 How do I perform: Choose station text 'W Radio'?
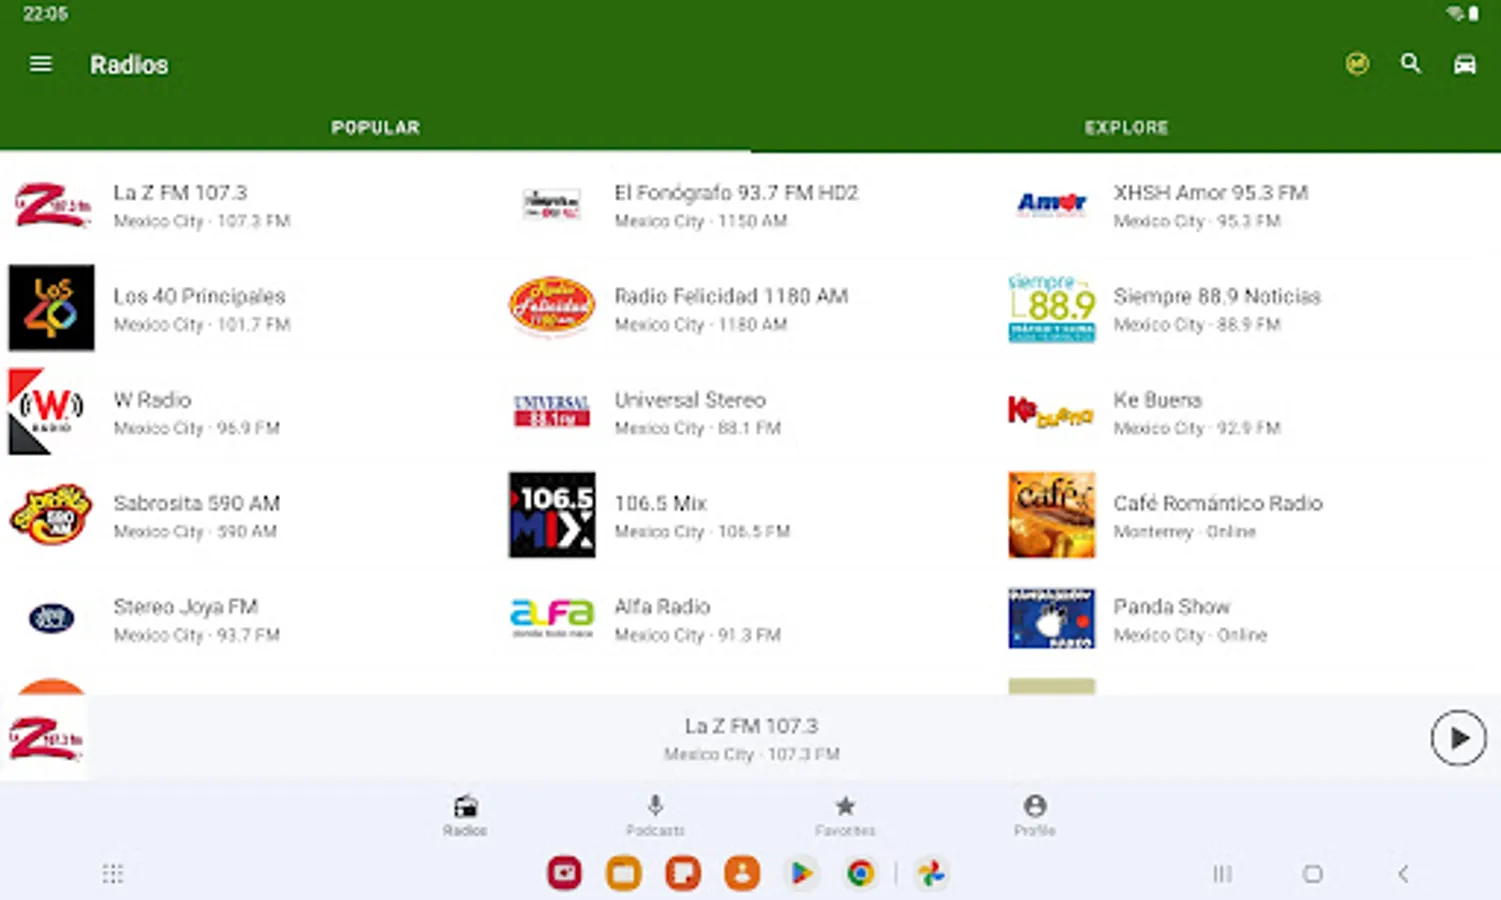(152, 399)
